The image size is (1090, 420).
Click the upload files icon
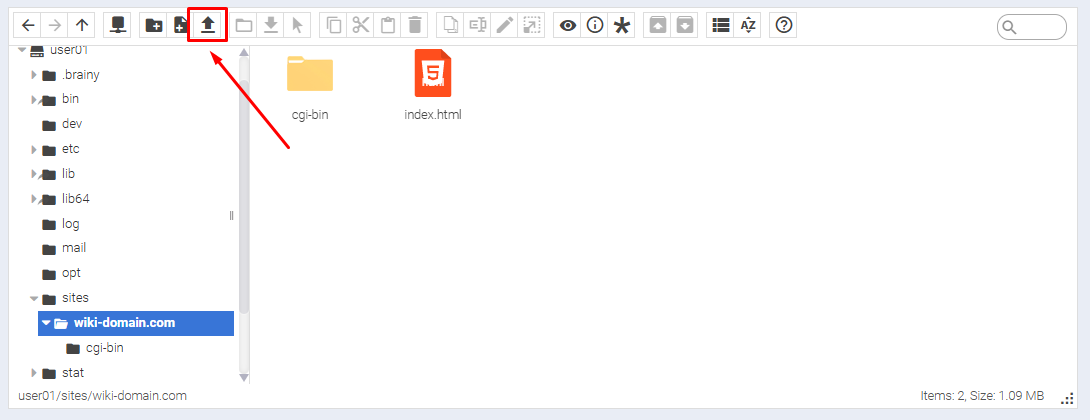pyautogui.click(x=208, y=26)
